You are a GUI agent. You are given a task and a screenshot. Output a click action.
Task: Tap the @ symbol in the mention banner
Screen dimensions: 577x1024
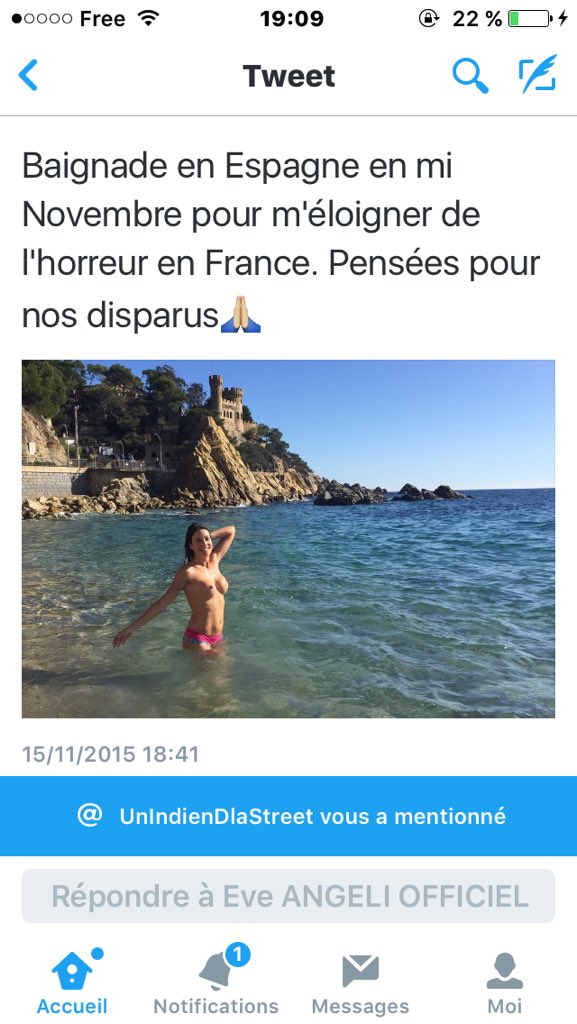click(89, 815)
